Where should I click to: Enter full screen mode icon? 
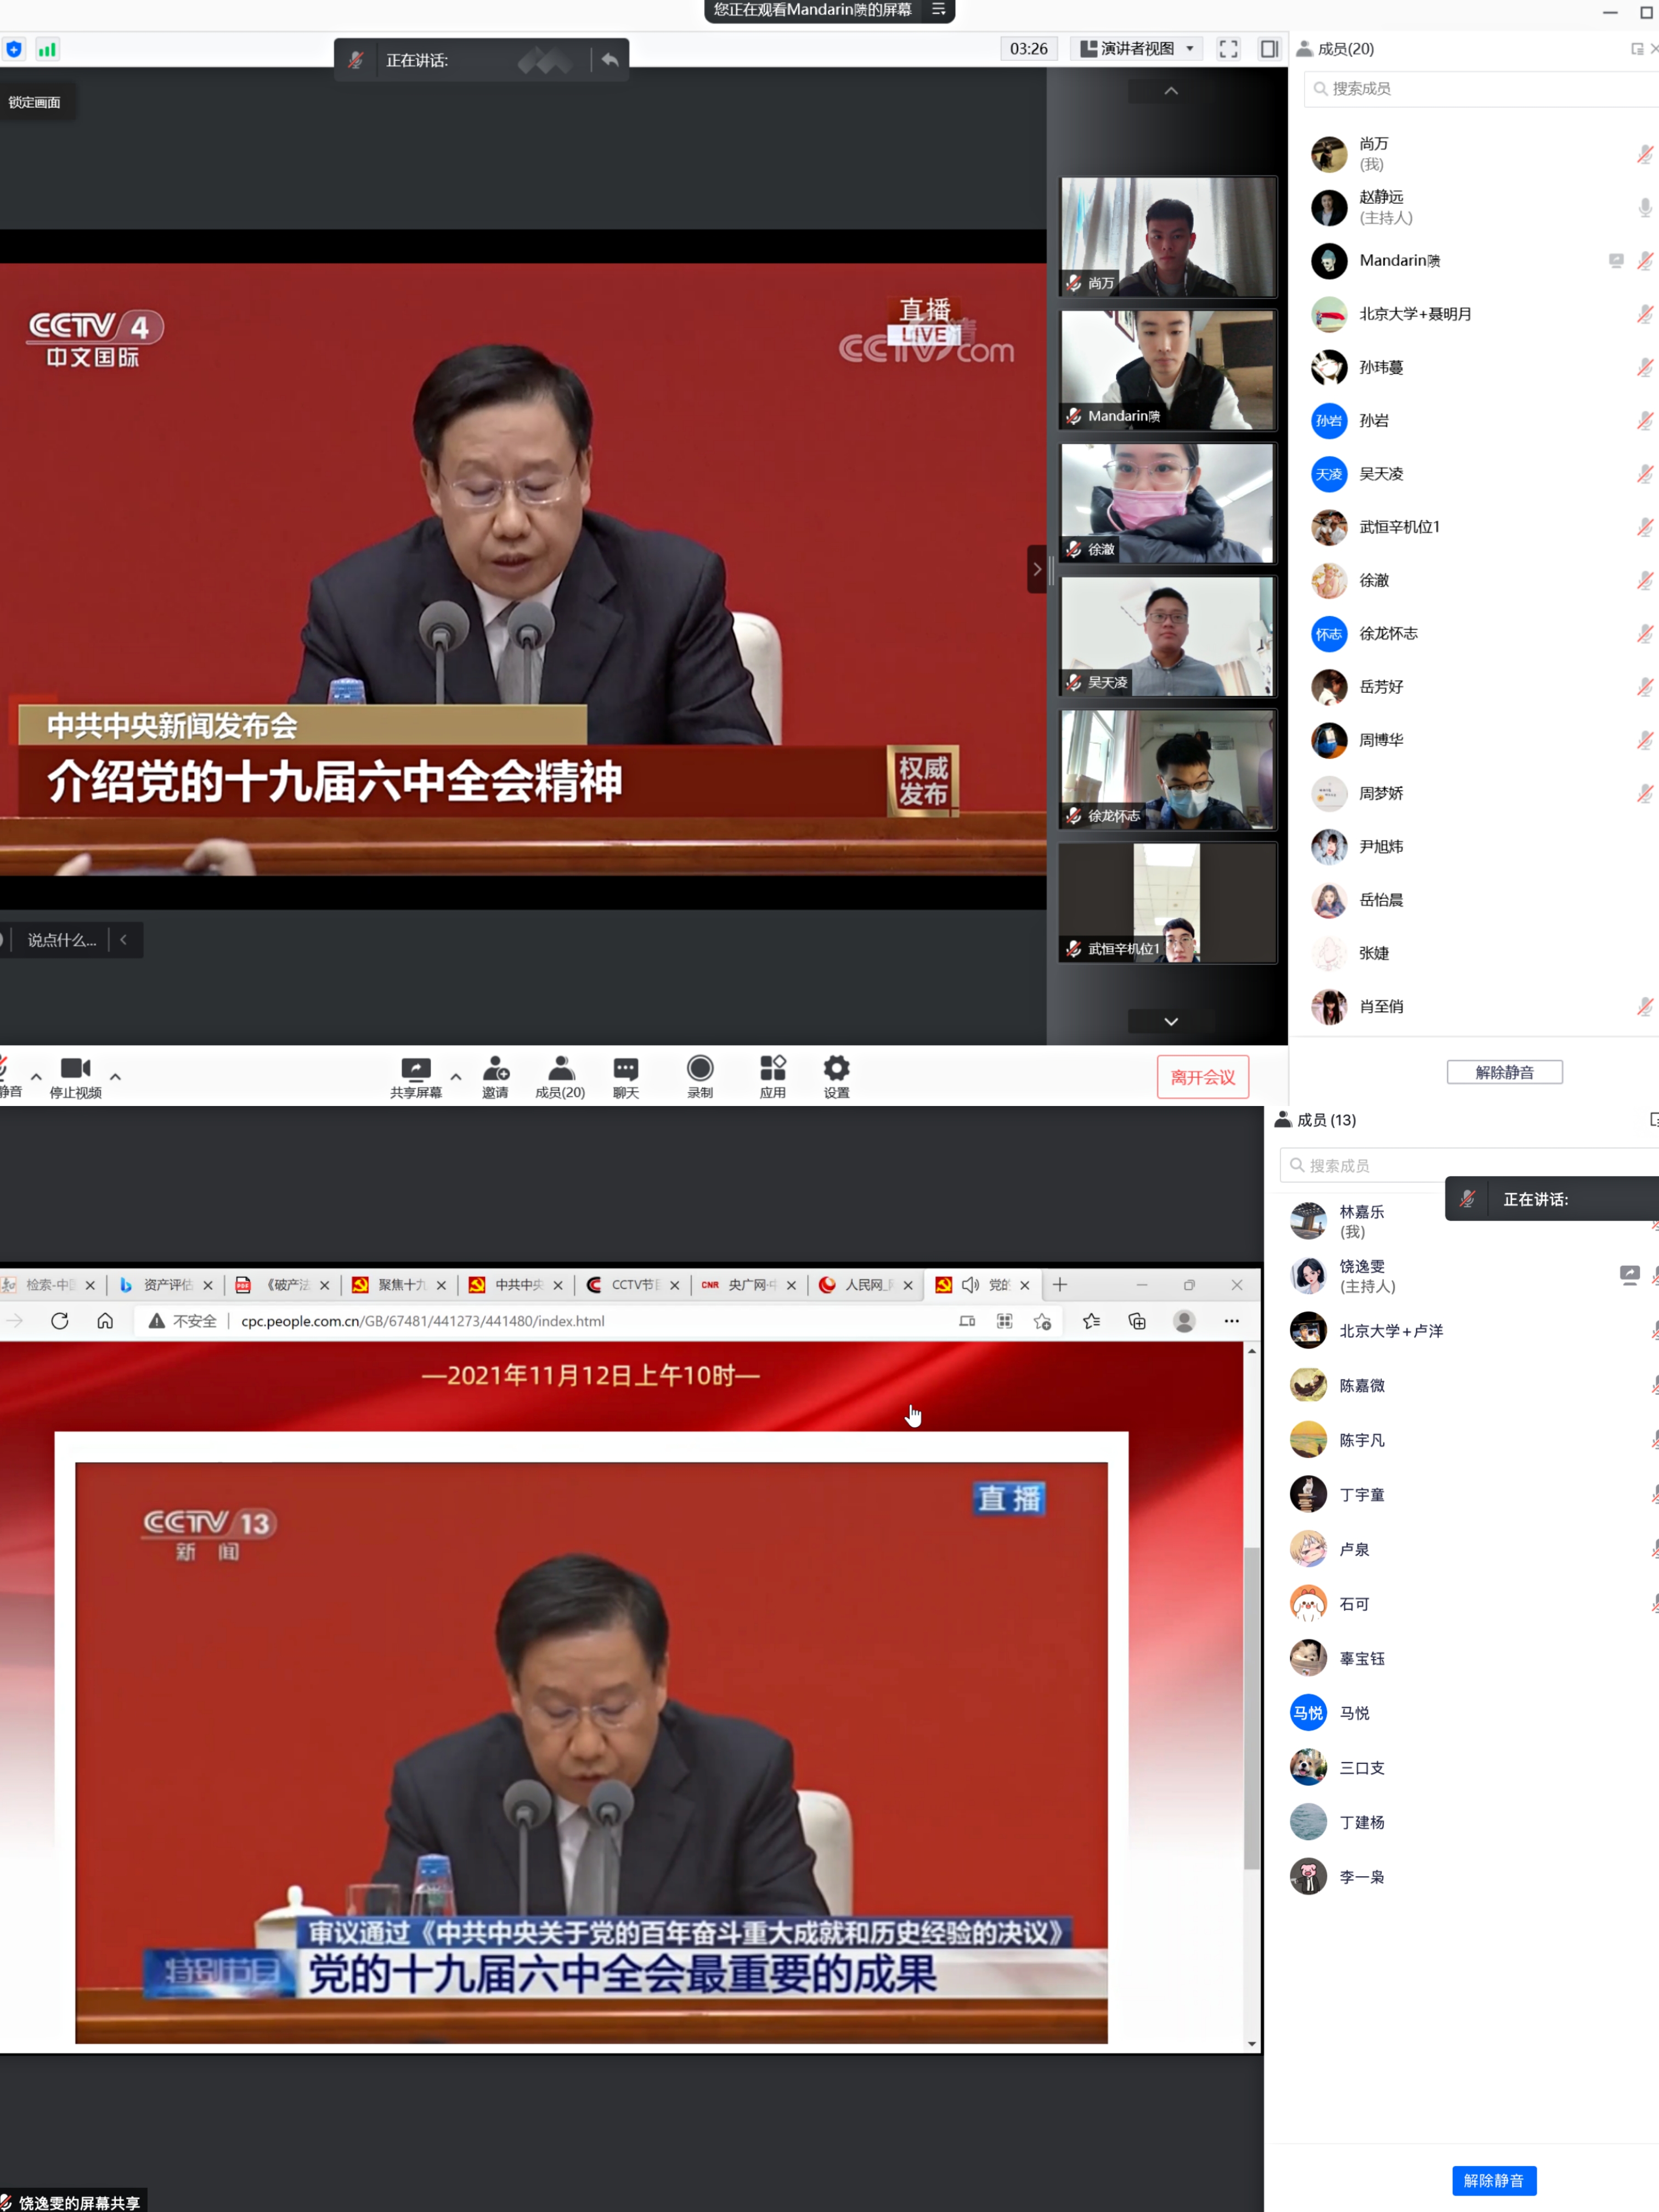[1228, 49]
